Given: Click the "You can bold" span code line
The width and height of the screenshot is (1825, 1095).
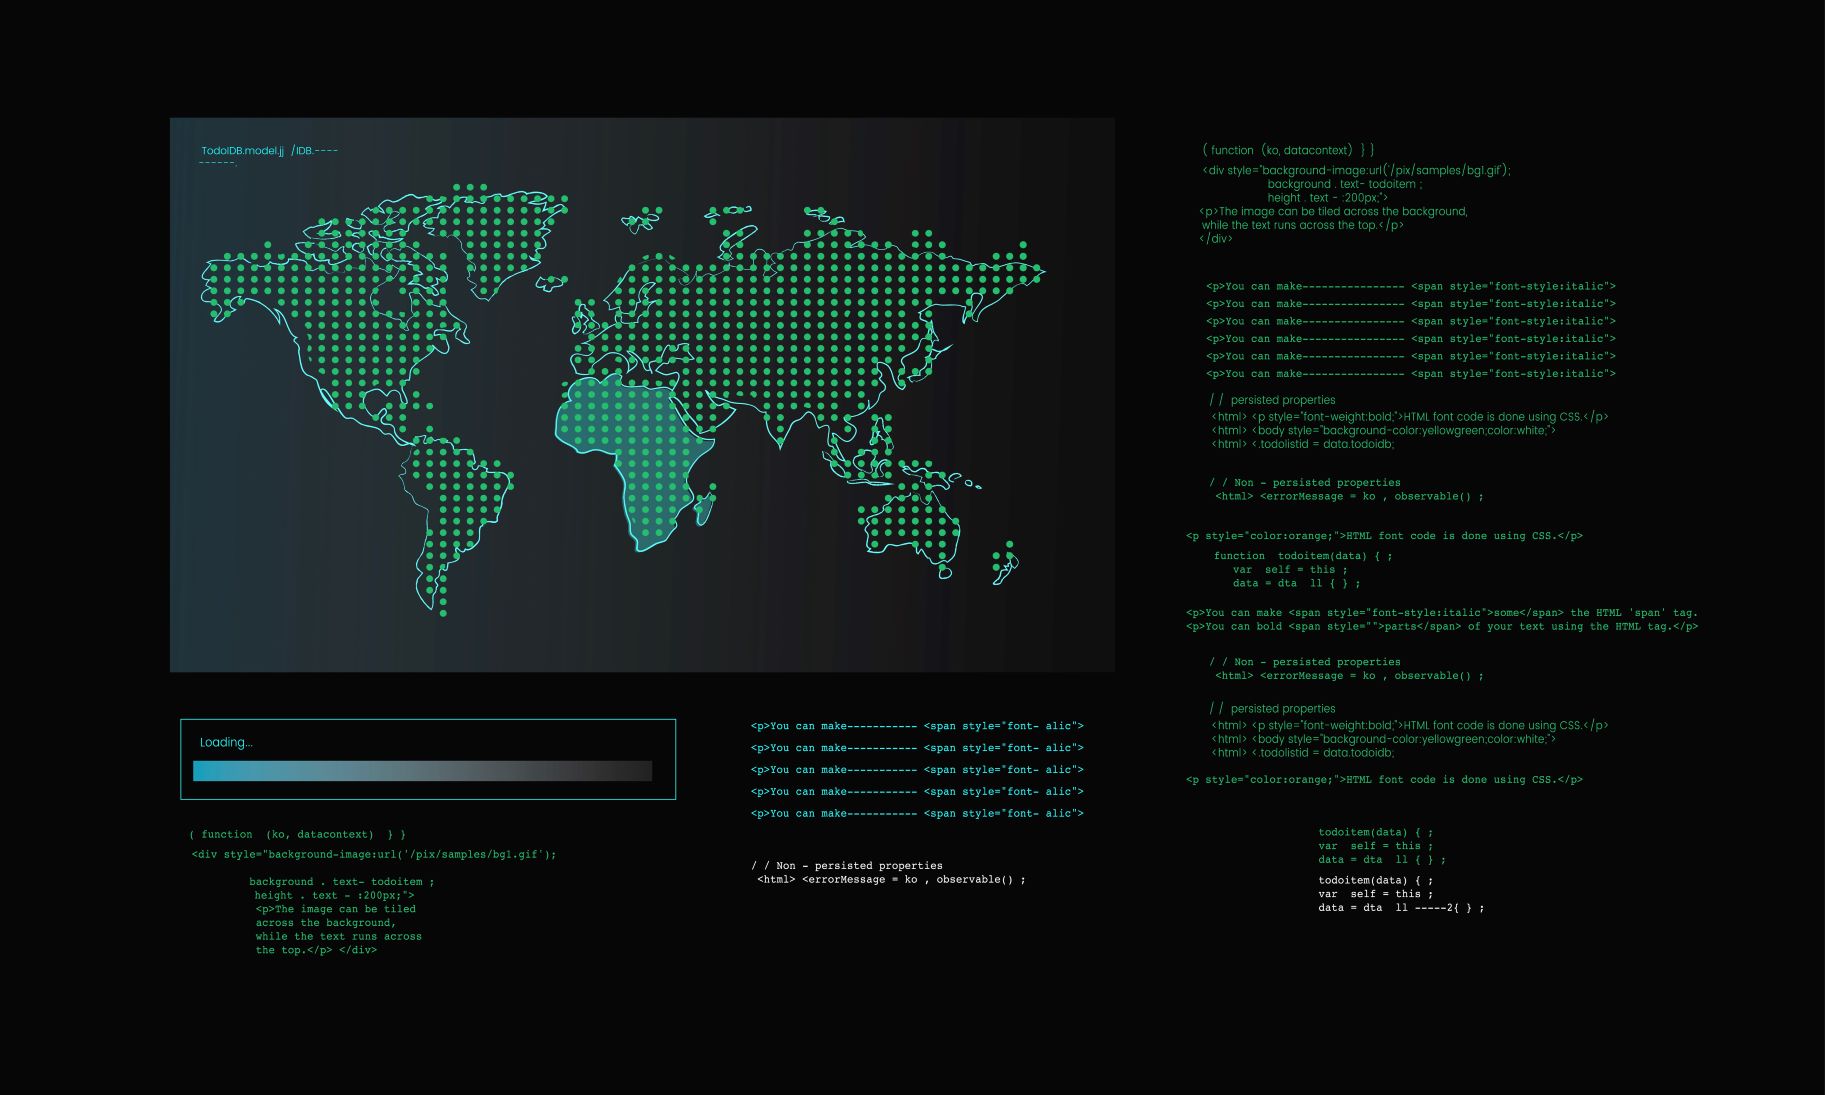Looking at the screenshot, I should (1441, 627).
